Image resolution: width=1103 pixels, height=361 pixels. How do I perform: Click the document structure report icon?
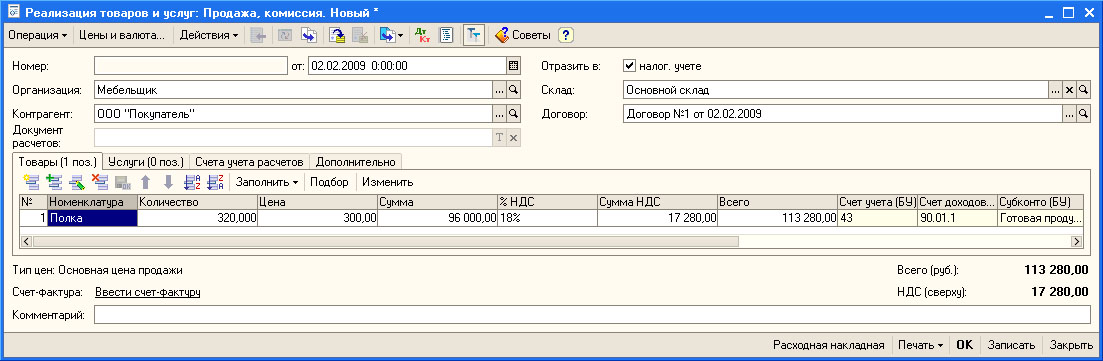click(446, 34)
